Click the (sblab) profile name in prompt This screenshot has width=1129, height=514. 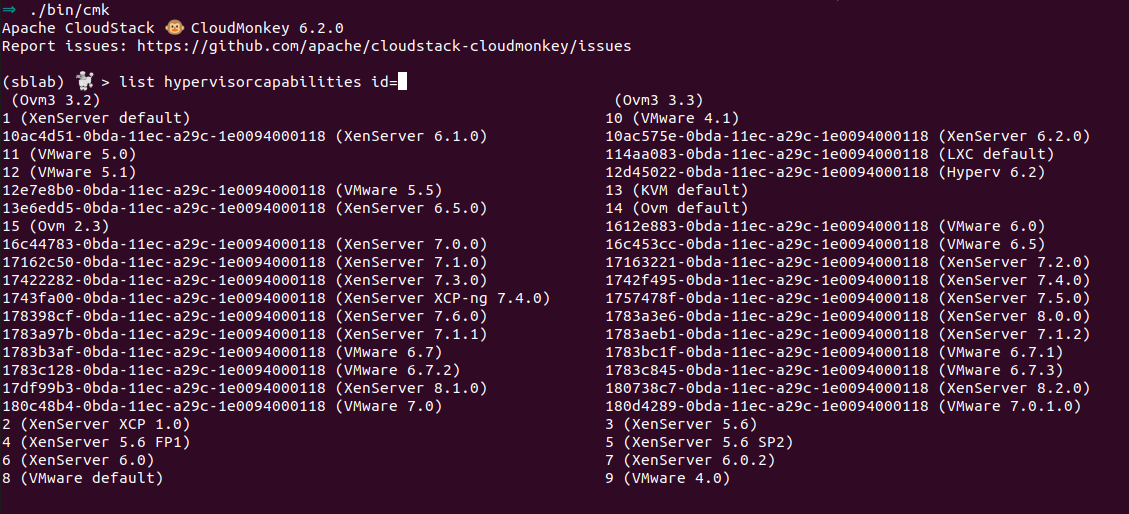pos(34,82)
